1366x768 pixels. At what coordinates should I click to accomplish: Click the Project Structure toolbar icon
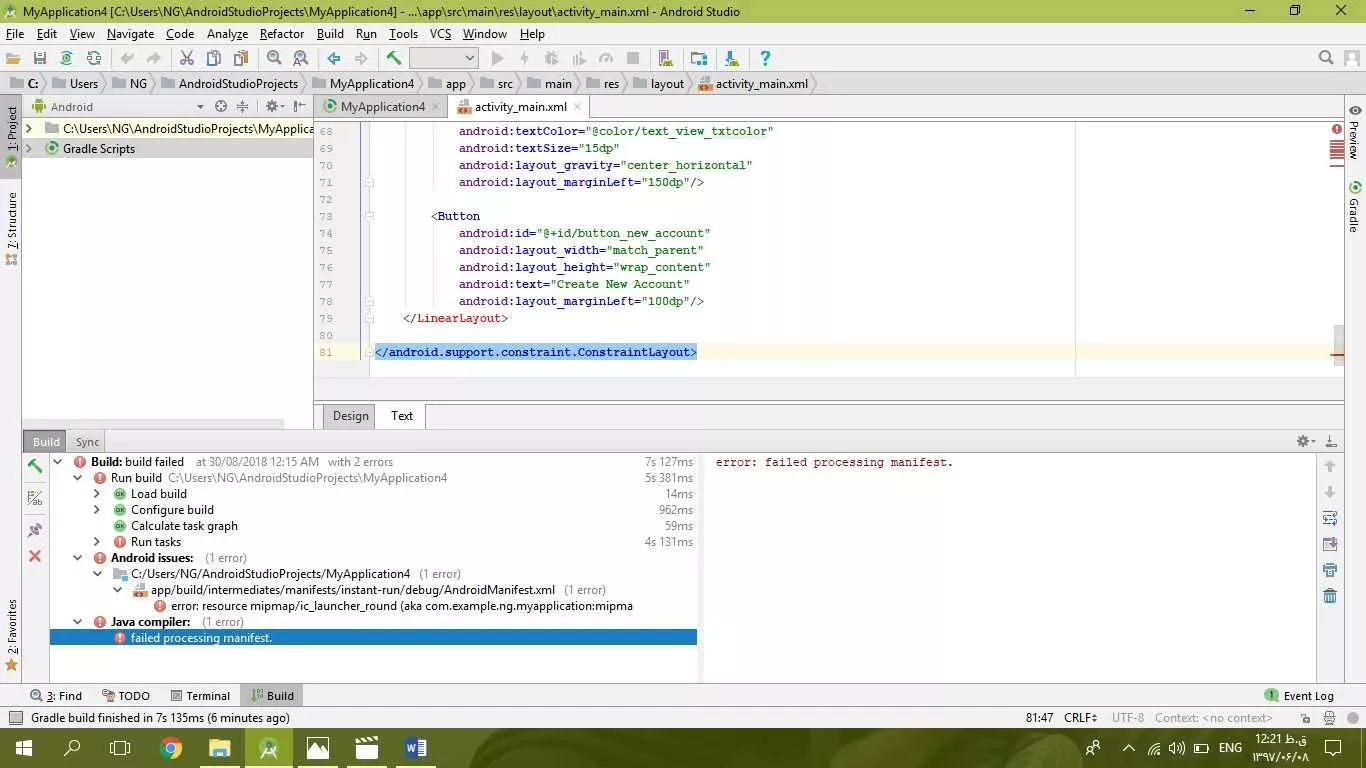pyautogui.click(x=699, y=59)
